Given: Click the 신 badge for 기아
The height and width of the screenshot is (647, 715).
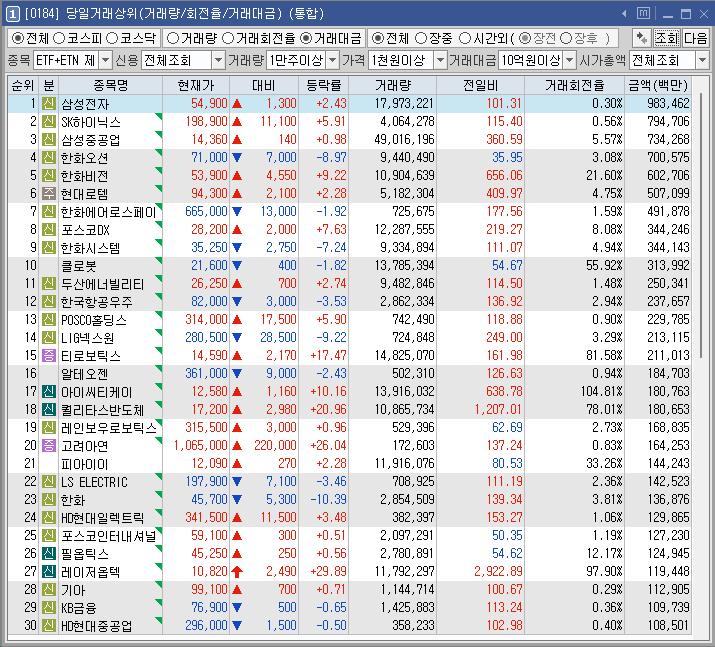Looking at the screenshot, I should click(49, 590).
